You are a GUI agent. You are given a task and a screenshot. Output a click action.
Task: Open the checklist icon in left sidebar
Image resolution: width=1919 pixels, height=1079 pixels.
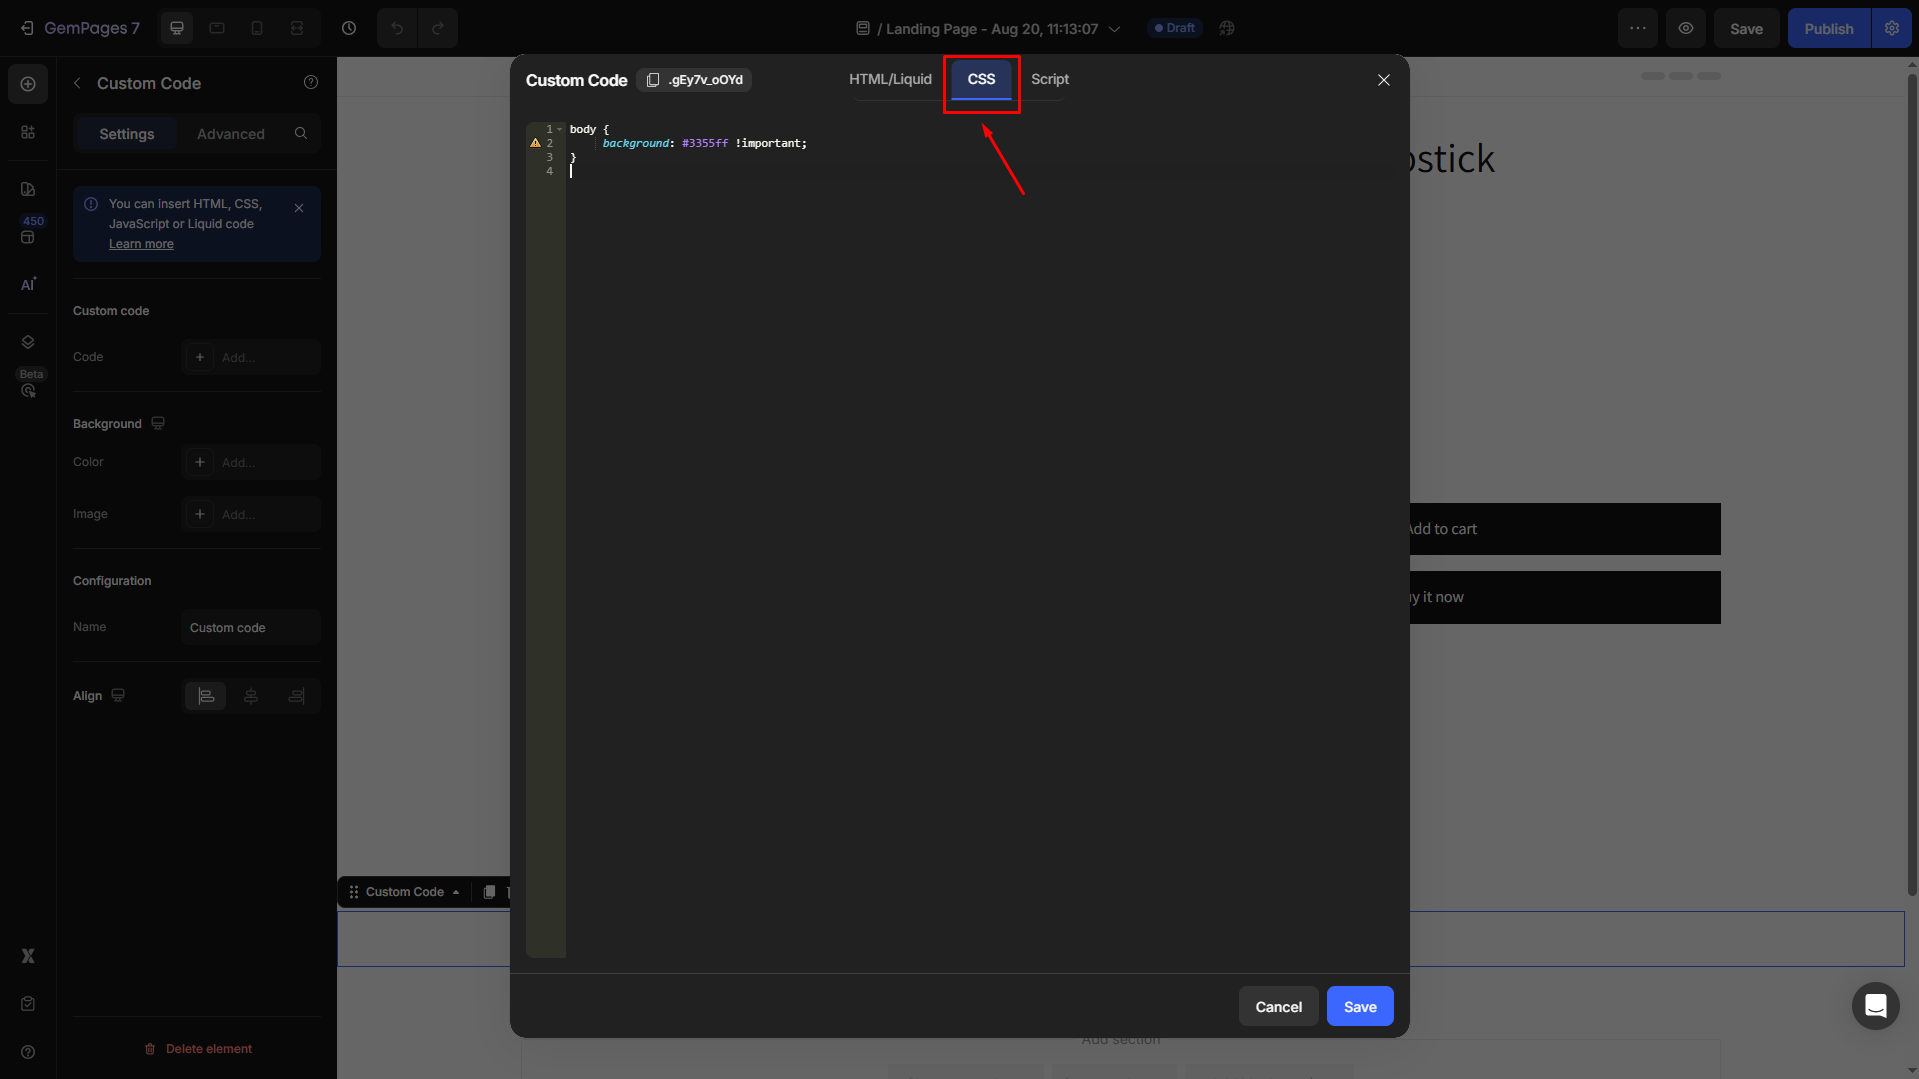tap(28, 1004)
